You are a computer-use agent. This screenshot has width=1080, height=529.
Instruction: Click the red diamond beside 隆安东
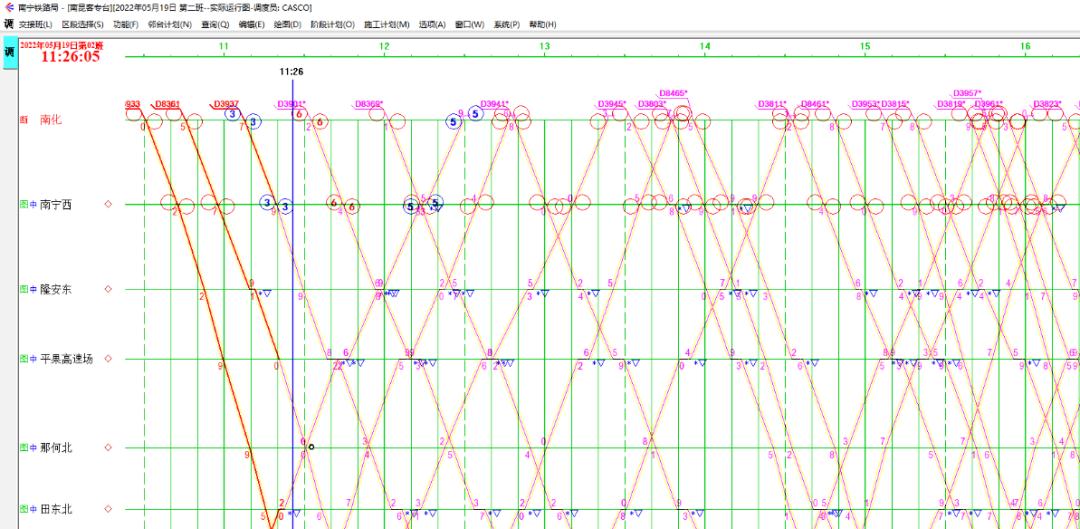(108, 290)
